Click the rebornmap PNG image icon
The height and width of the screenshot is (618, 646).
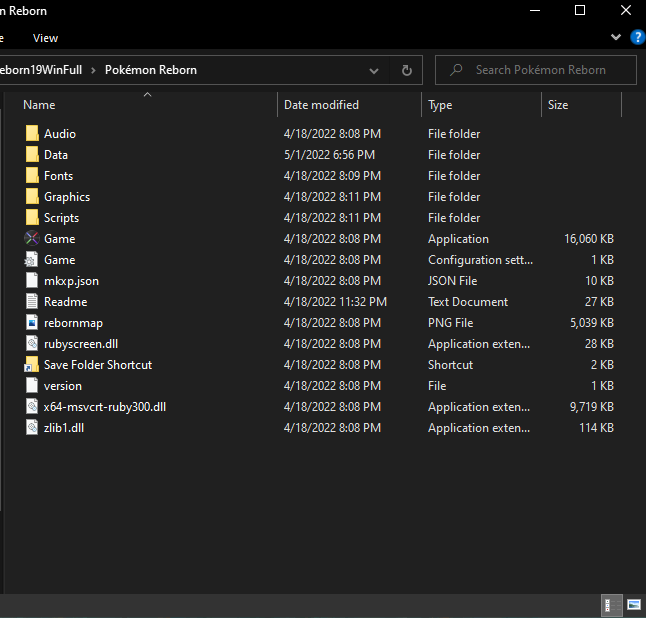tap(32, 323)
